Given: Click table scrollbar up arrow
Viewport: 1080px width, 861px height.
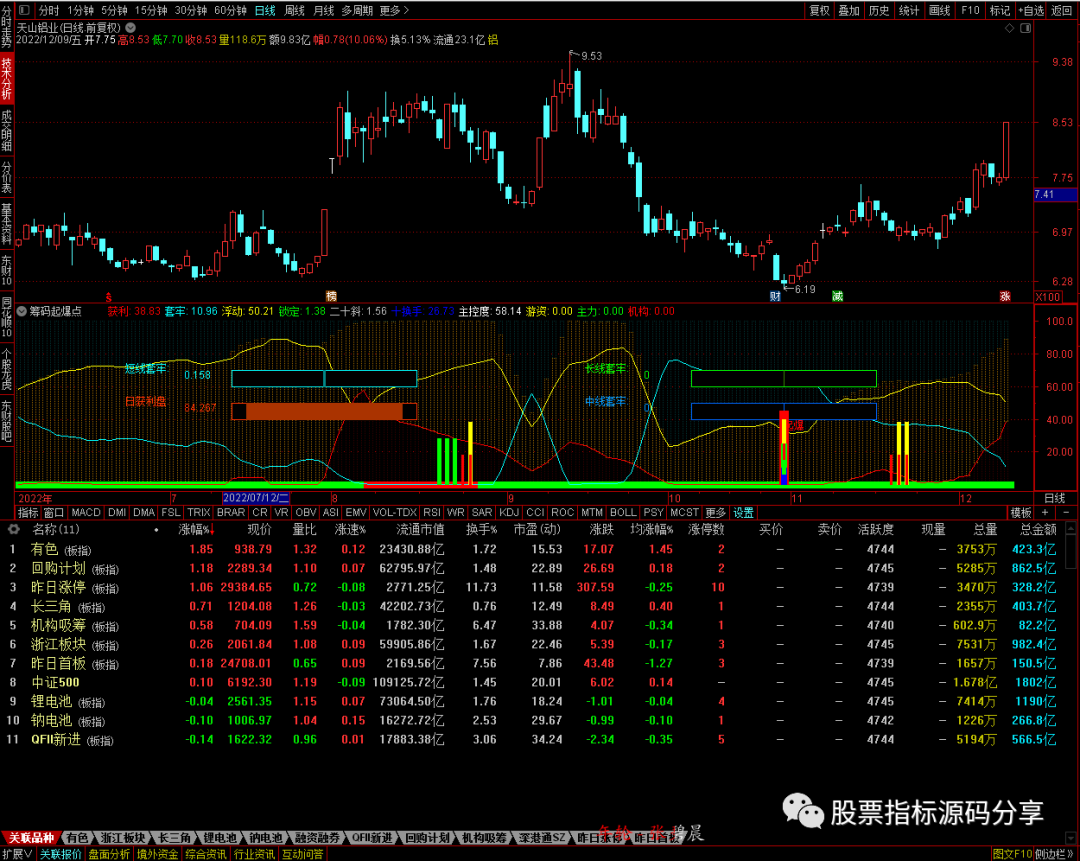Looking at the screenshot, I should (1070, 528).
